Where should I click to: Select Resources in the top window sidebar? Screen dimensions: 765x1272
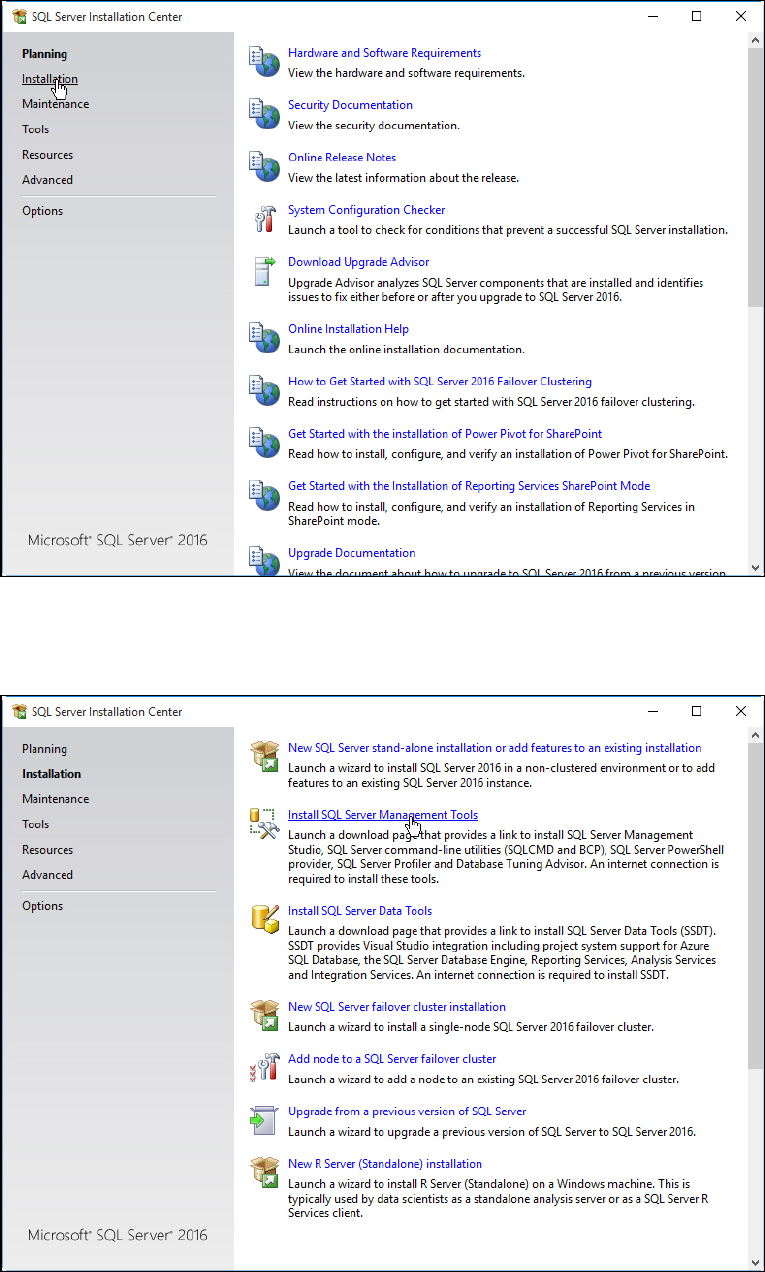(47, 155)
